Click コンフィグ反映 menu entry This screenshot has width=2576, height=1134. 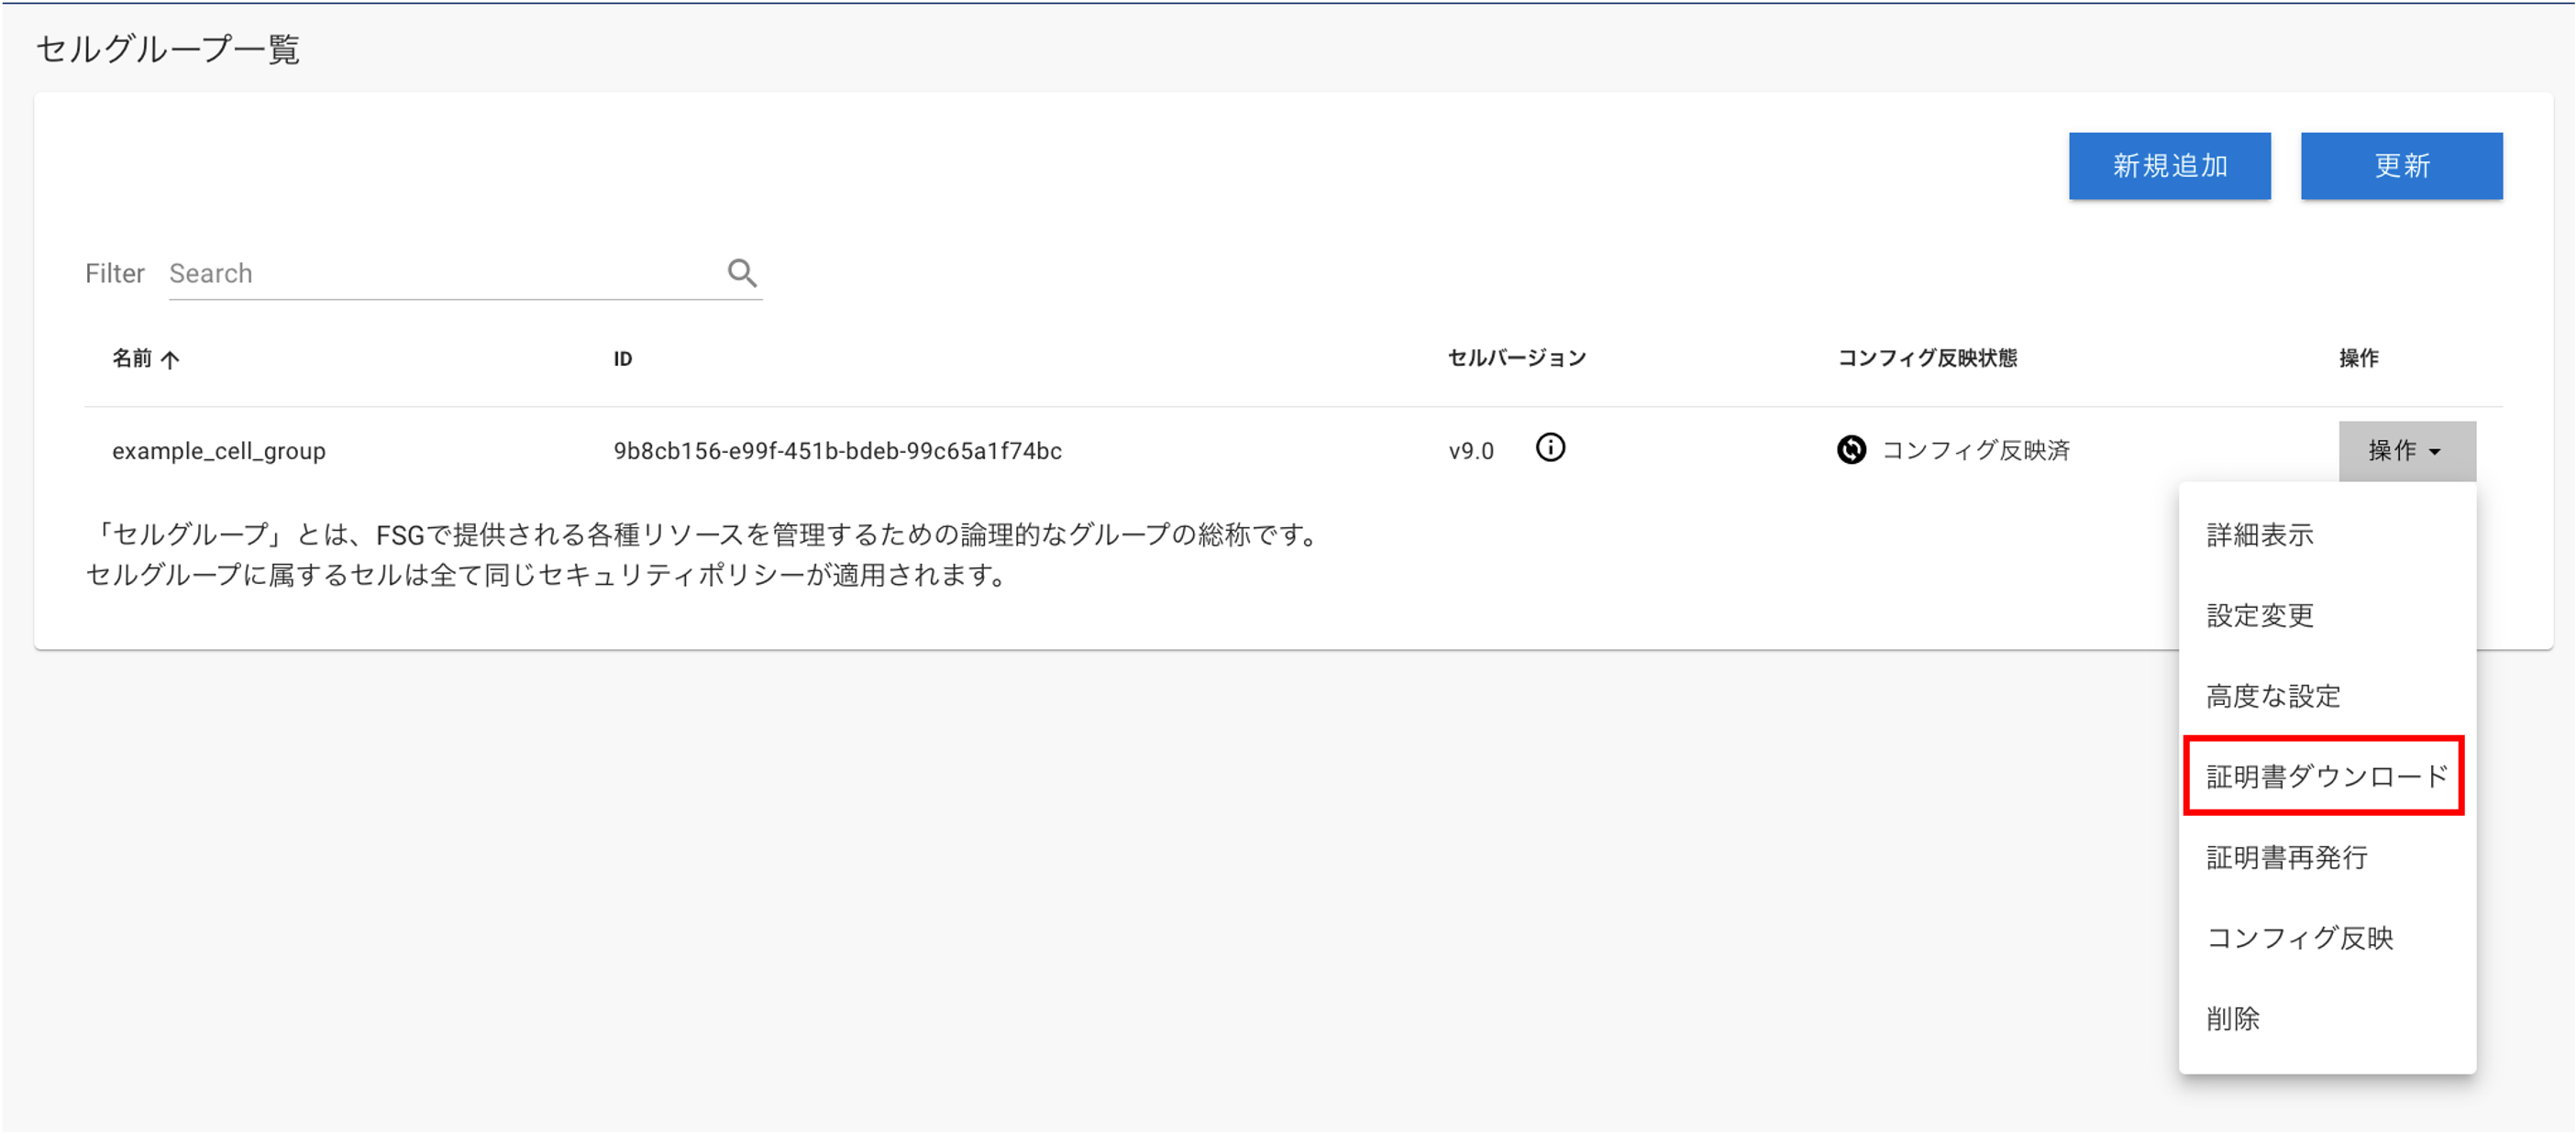(x=2327, y=938)
